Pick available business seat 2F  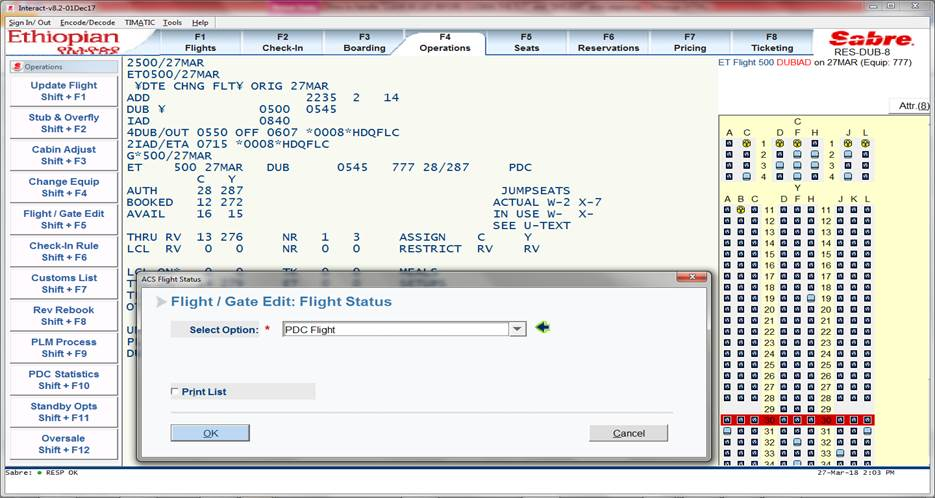coord(797,154)
